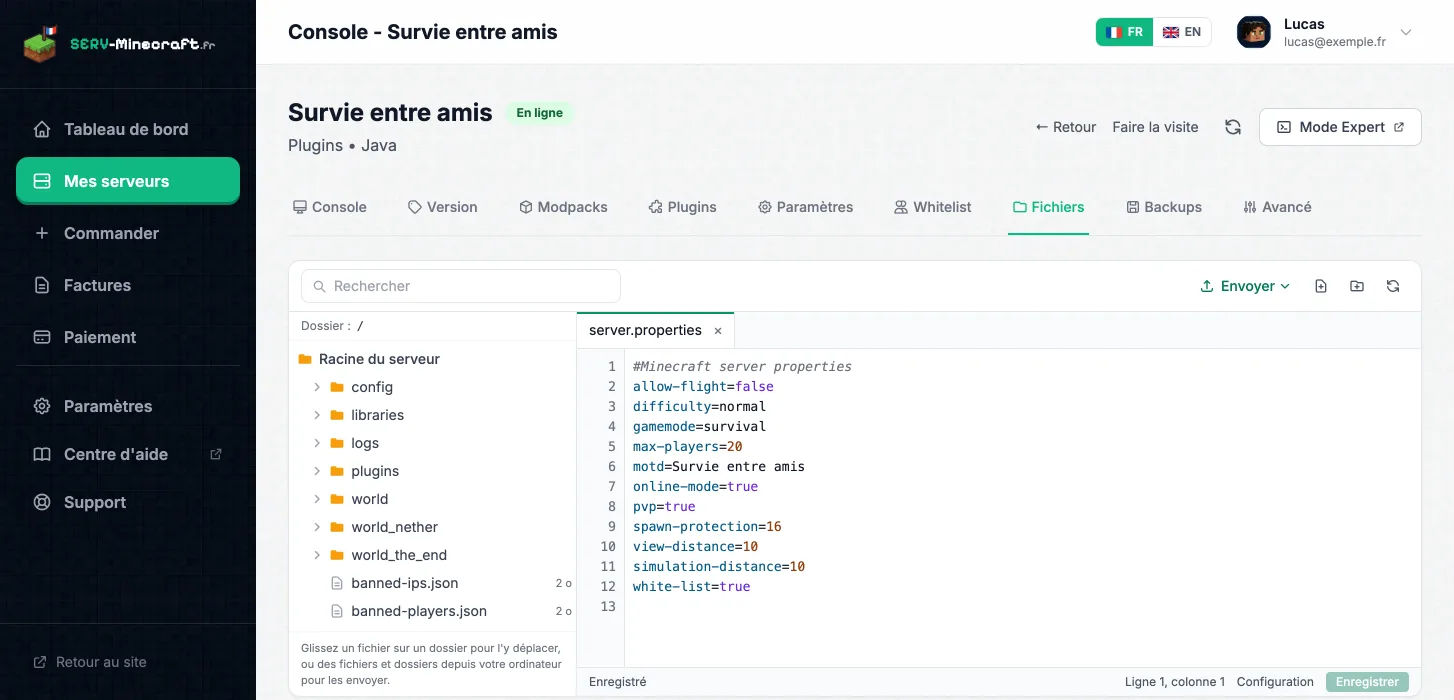Close the server.properties editor tab

point(718,331)
